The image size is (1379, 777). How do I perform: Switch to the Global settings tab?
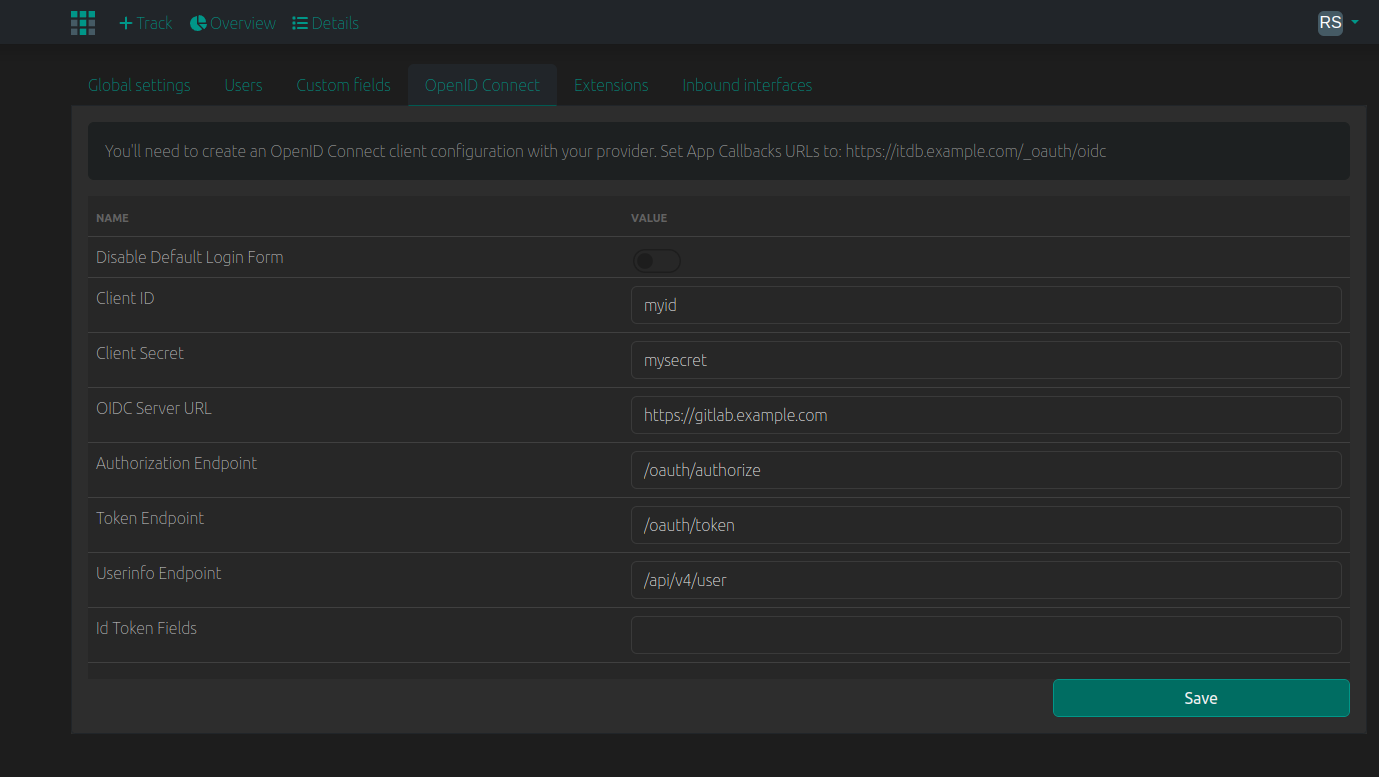click(139, 85)
